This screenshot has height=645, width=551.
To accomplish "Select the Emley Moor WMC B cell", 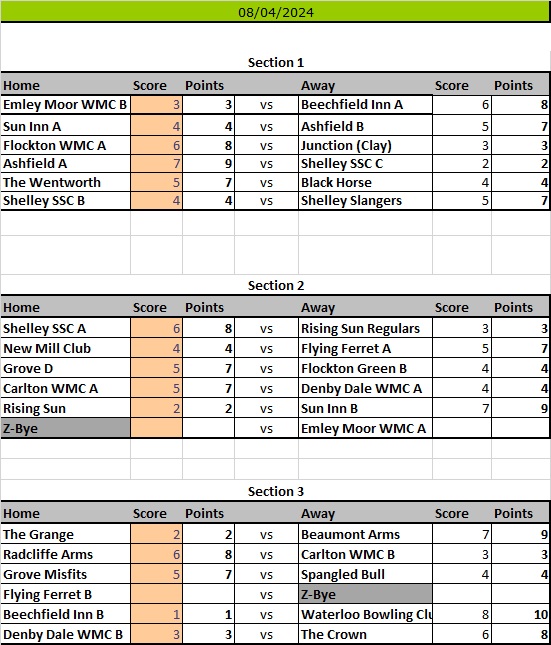I will 65,105.
